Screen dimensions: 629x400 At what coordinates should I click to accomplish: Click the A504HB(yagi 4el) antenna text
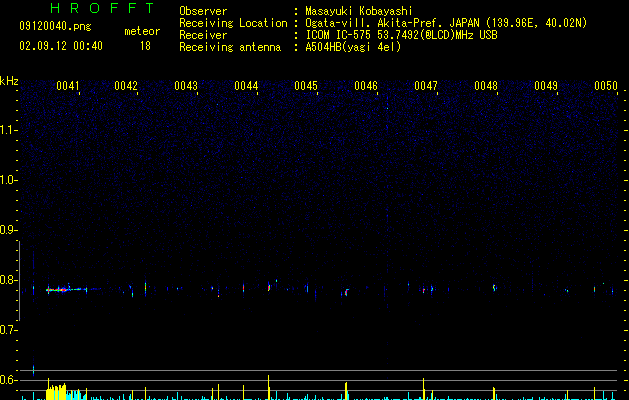point(353,47)
